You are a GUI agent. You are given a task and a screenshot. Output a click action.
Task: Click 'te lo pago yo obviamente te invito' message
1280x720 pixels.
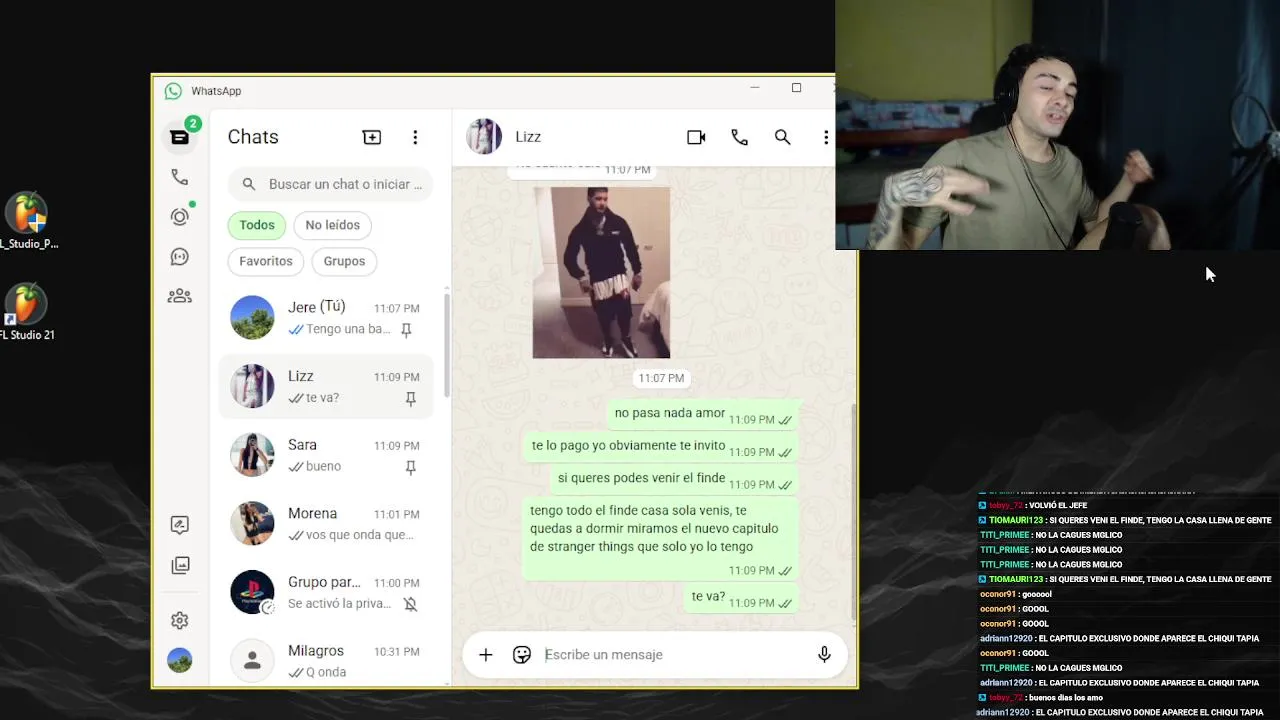660,447
